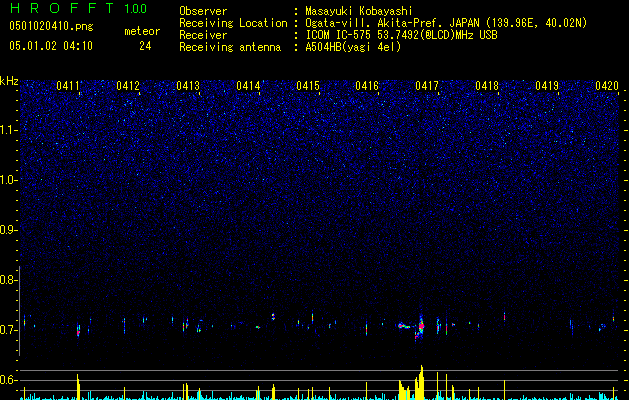
Task: Click the HROFFT title text
Action: point(63,8)
